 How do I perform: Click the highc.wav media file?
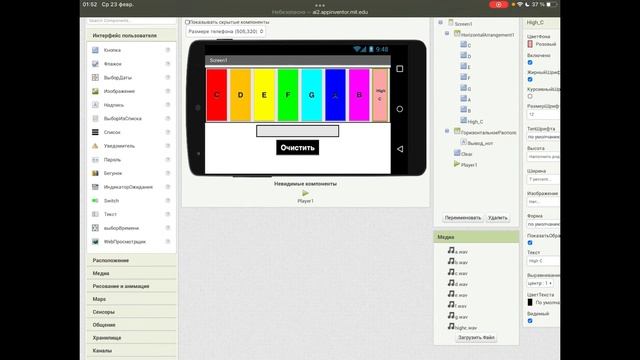point(462,327)
